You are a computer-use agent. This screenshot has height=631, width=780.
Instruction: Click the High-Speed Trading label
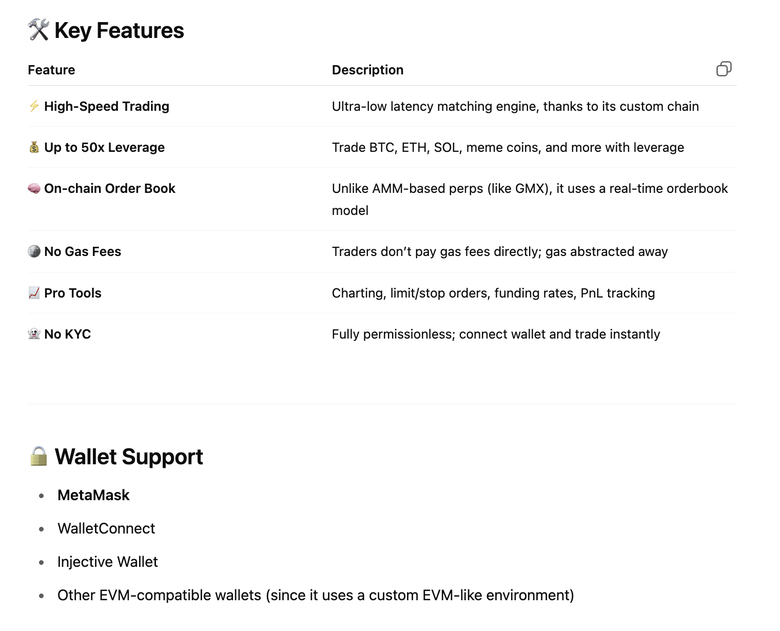click(x=107, y=106)
